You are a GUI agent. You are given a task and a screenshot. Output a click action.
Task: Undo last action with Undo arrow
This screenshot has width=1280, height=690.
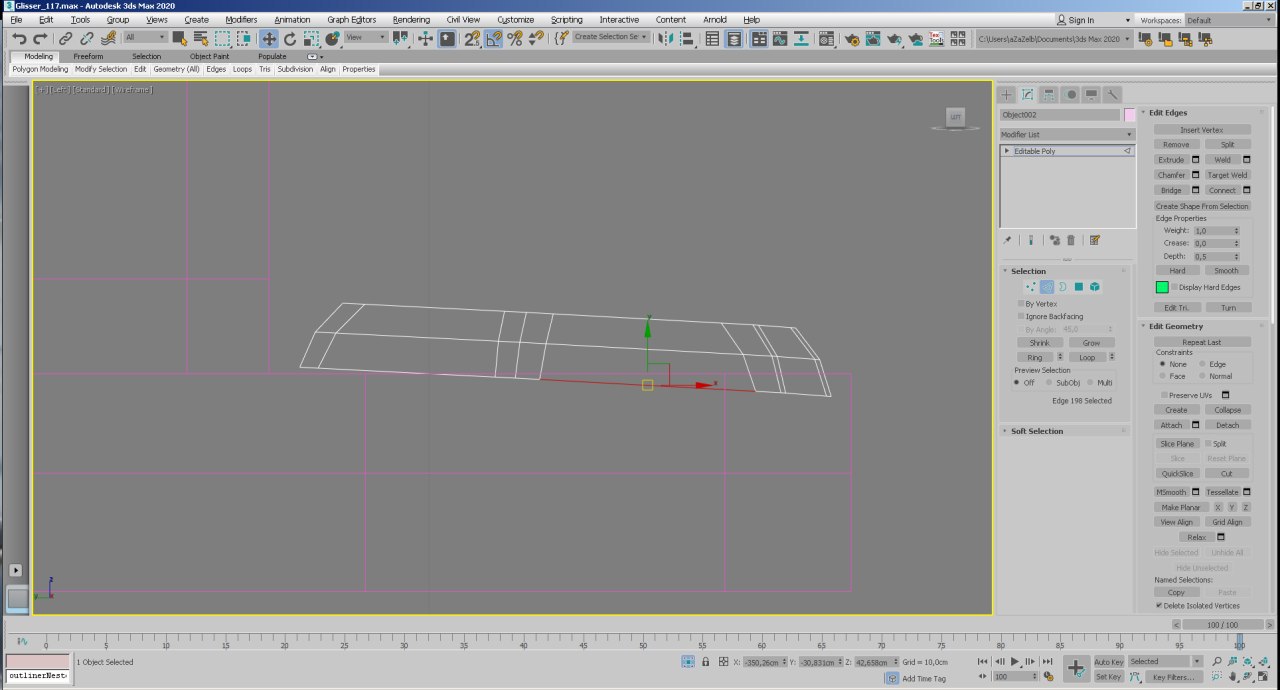(19, 38)
